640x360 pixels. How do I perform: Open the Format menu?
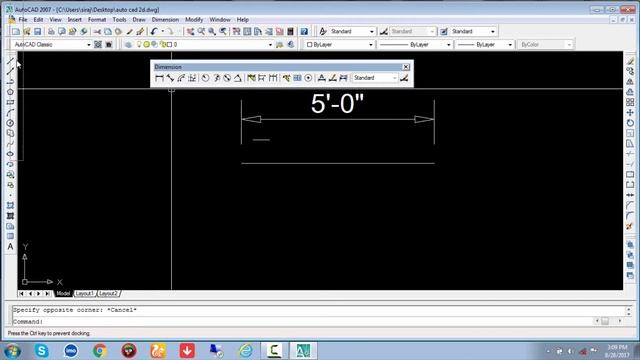point(97,20)
